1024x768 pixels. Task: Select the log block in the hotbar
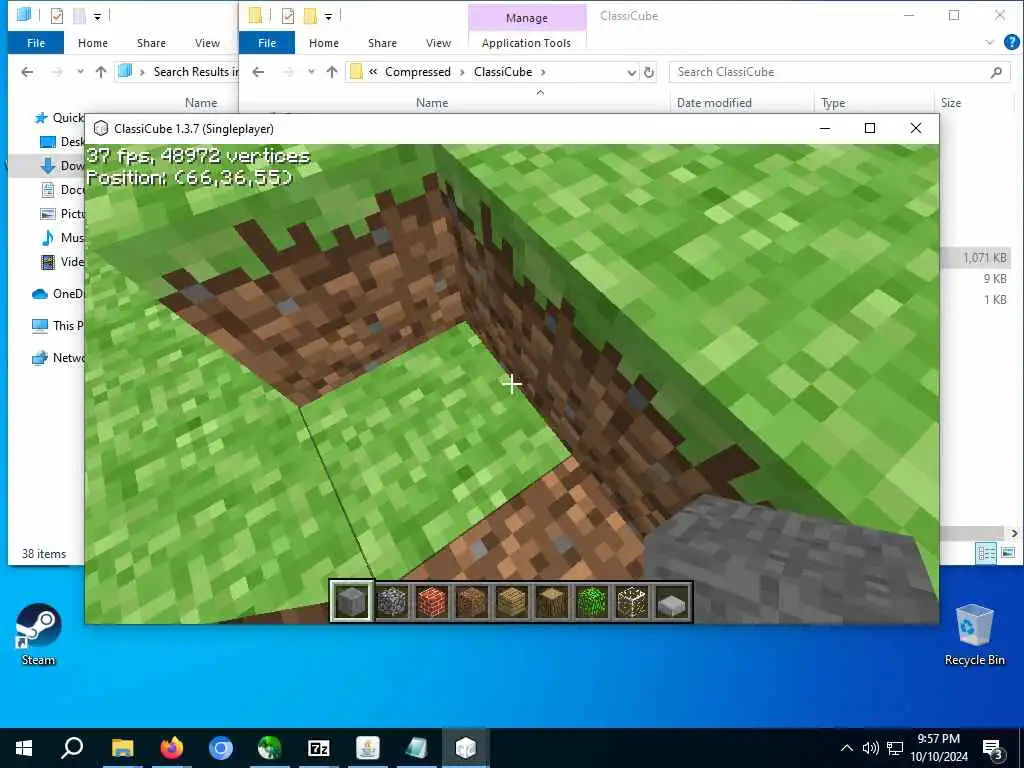[x=552, y=601]
